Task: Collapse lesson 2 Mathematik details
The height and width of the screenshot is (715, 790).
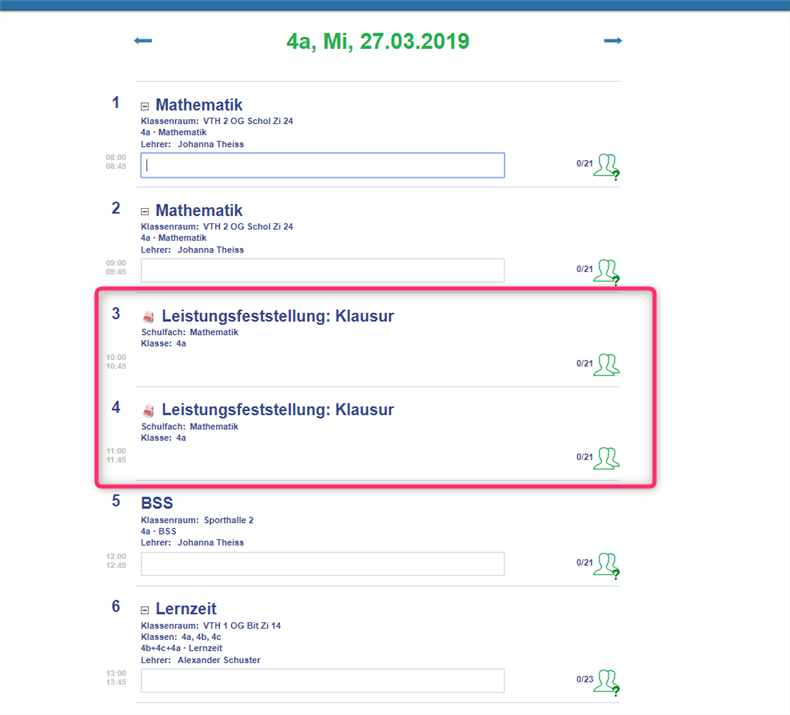Action: [145, 212]
